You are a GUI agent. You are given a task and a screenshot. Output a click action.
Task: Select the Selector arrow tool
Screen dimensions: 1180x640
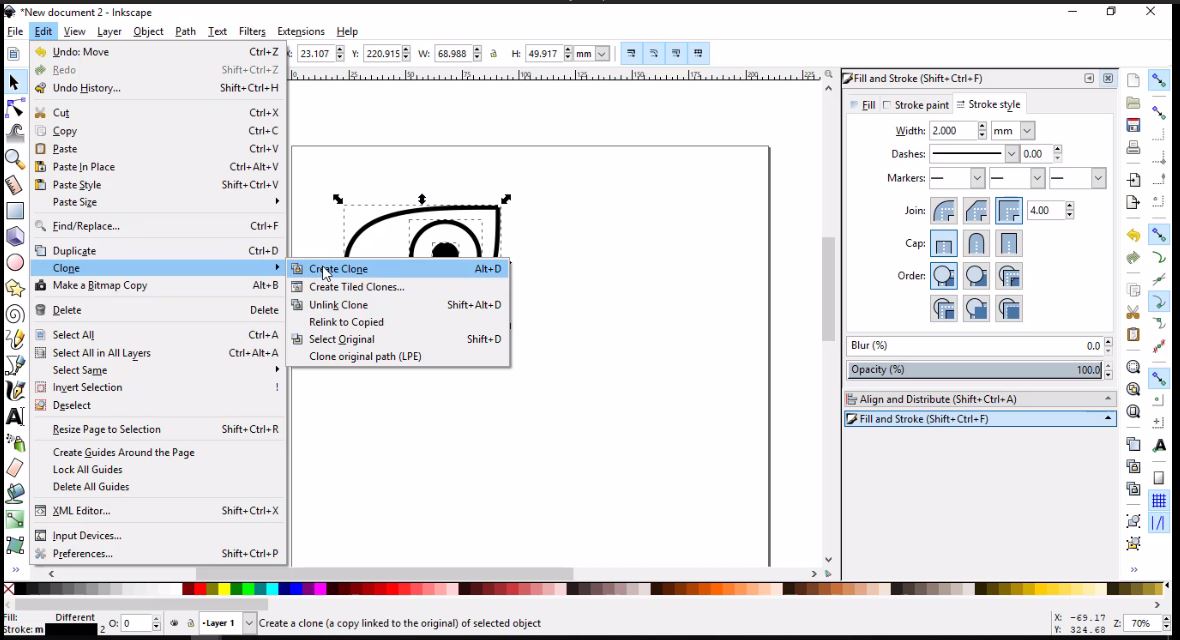tap(14, 82)
